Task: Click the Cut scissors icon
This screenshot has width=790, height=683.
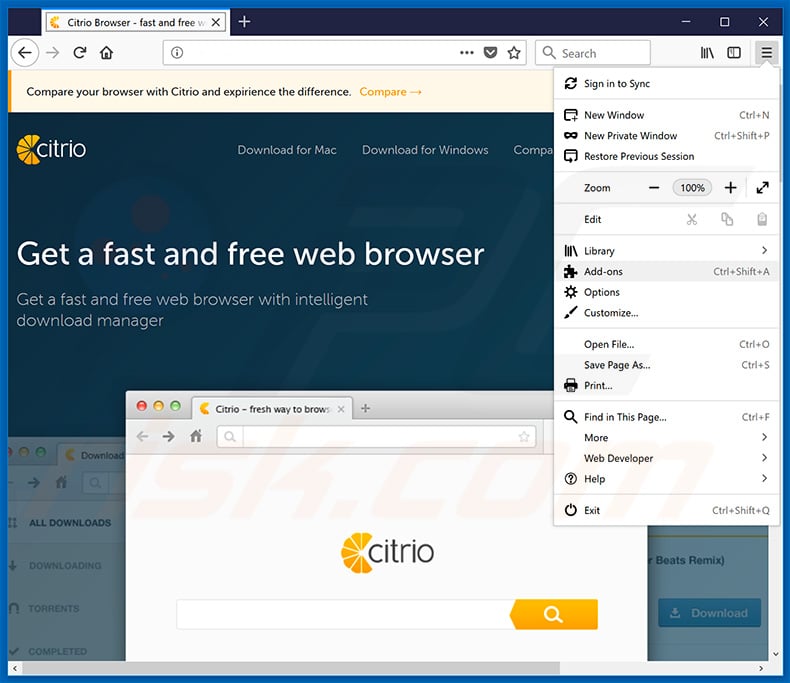Action: pos(692,220)
